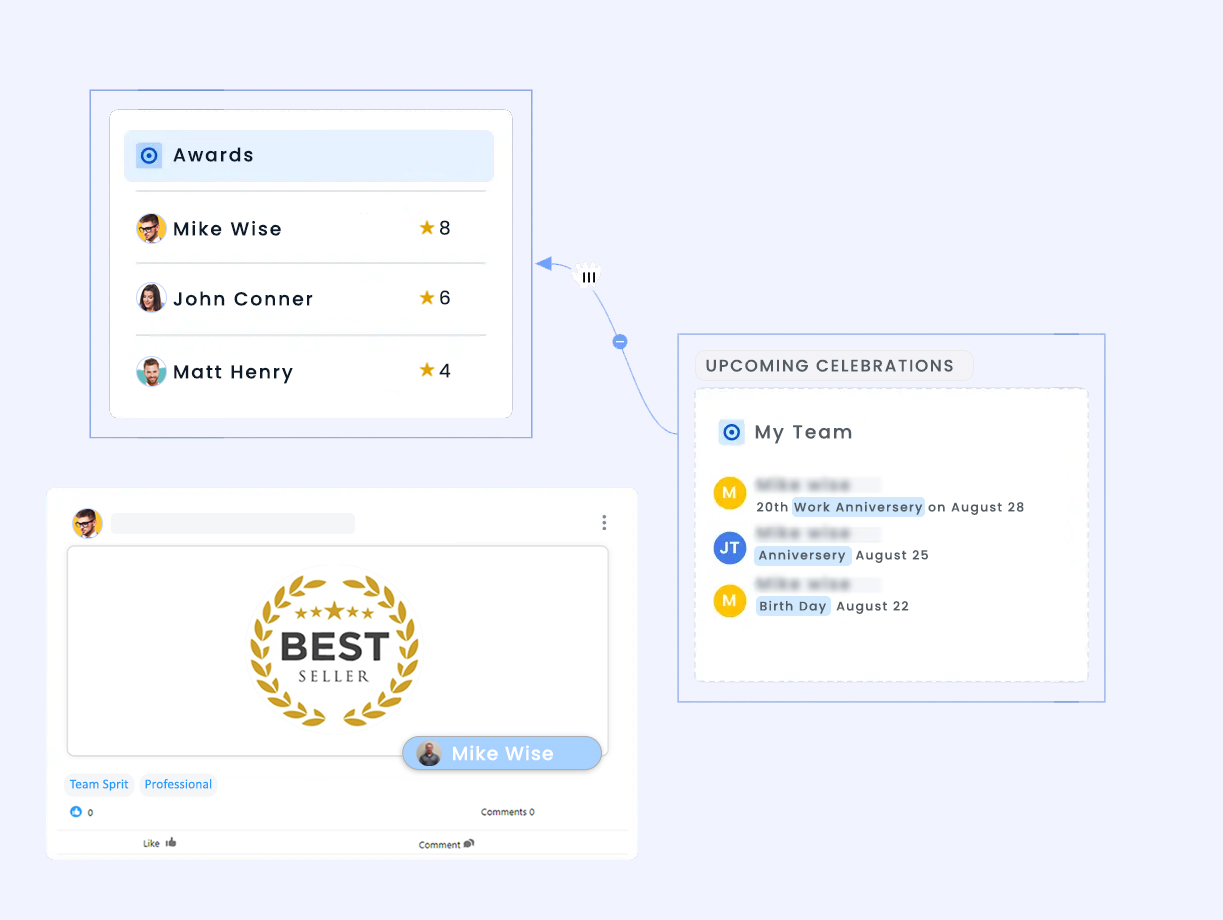This screenshot has height=920, width=1223.
Task: Click Matt Henry's avatar in Awards list
Action: pyautogui.click(x=151, y=372)
